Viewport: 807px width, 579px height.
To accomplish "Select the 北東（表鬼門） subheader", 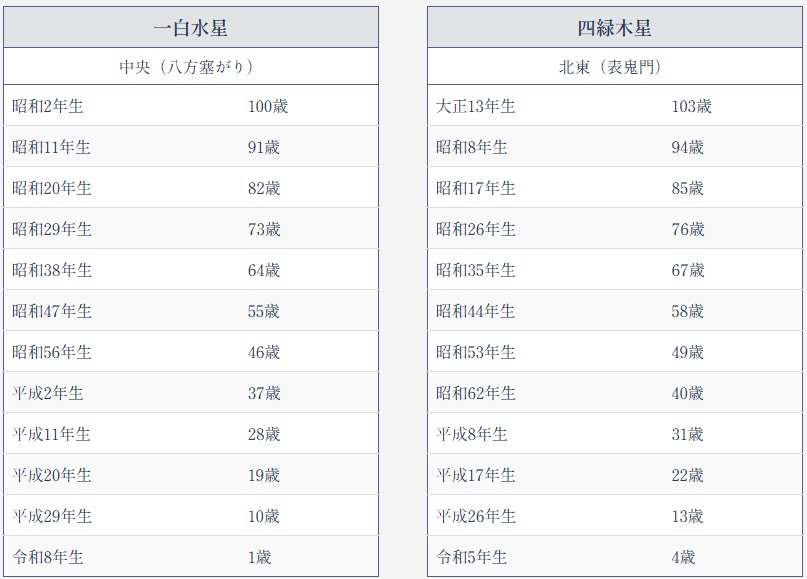I will point(615,67).
